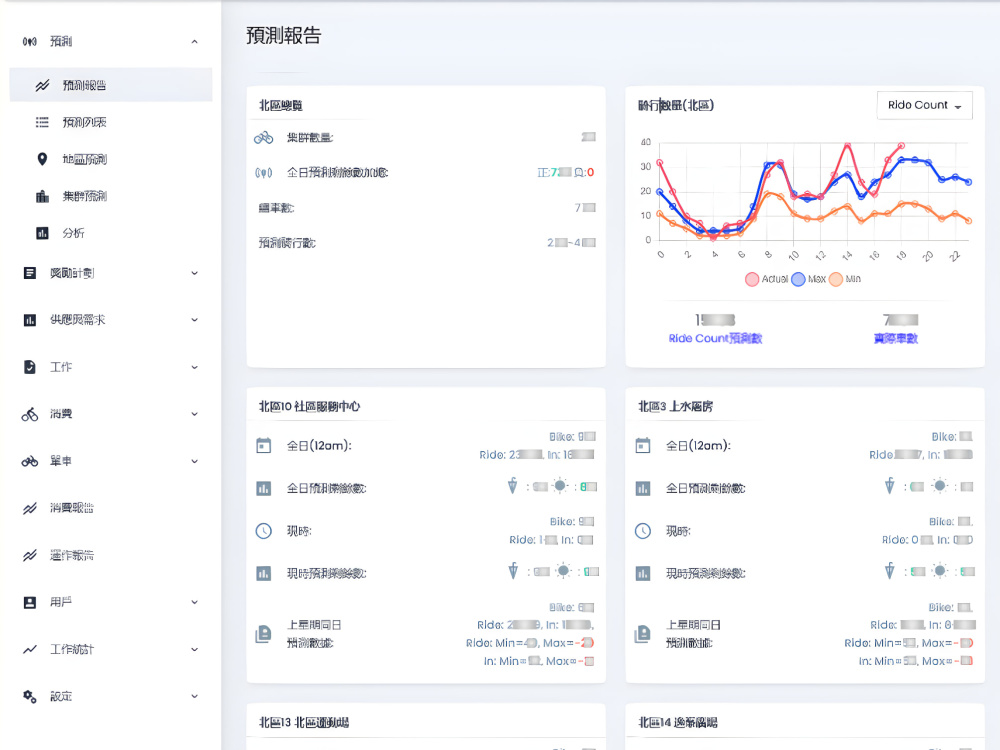Click calendar icon in 北區3 上水屠房 card

[643, 445]
